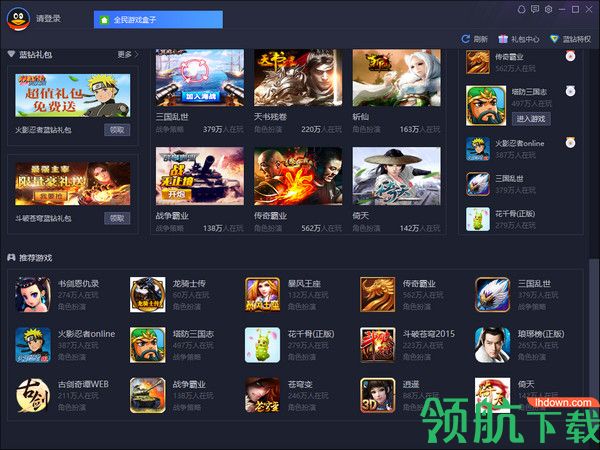Open 塔防三国志 icon under 推荐游戏
This screenshot has height=450, width=600.
pos(148,345)
